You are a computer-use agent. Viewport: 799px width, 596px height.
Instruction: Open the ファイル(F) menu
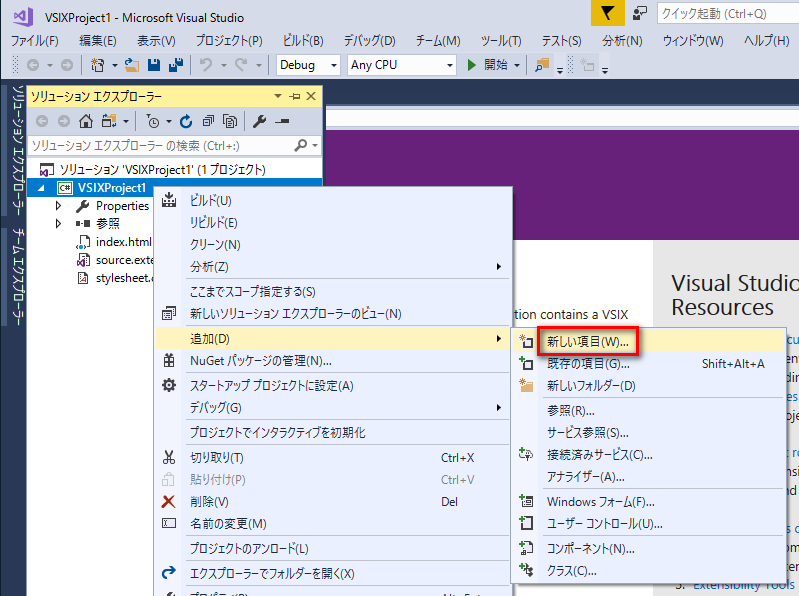[x=35, y=41]
